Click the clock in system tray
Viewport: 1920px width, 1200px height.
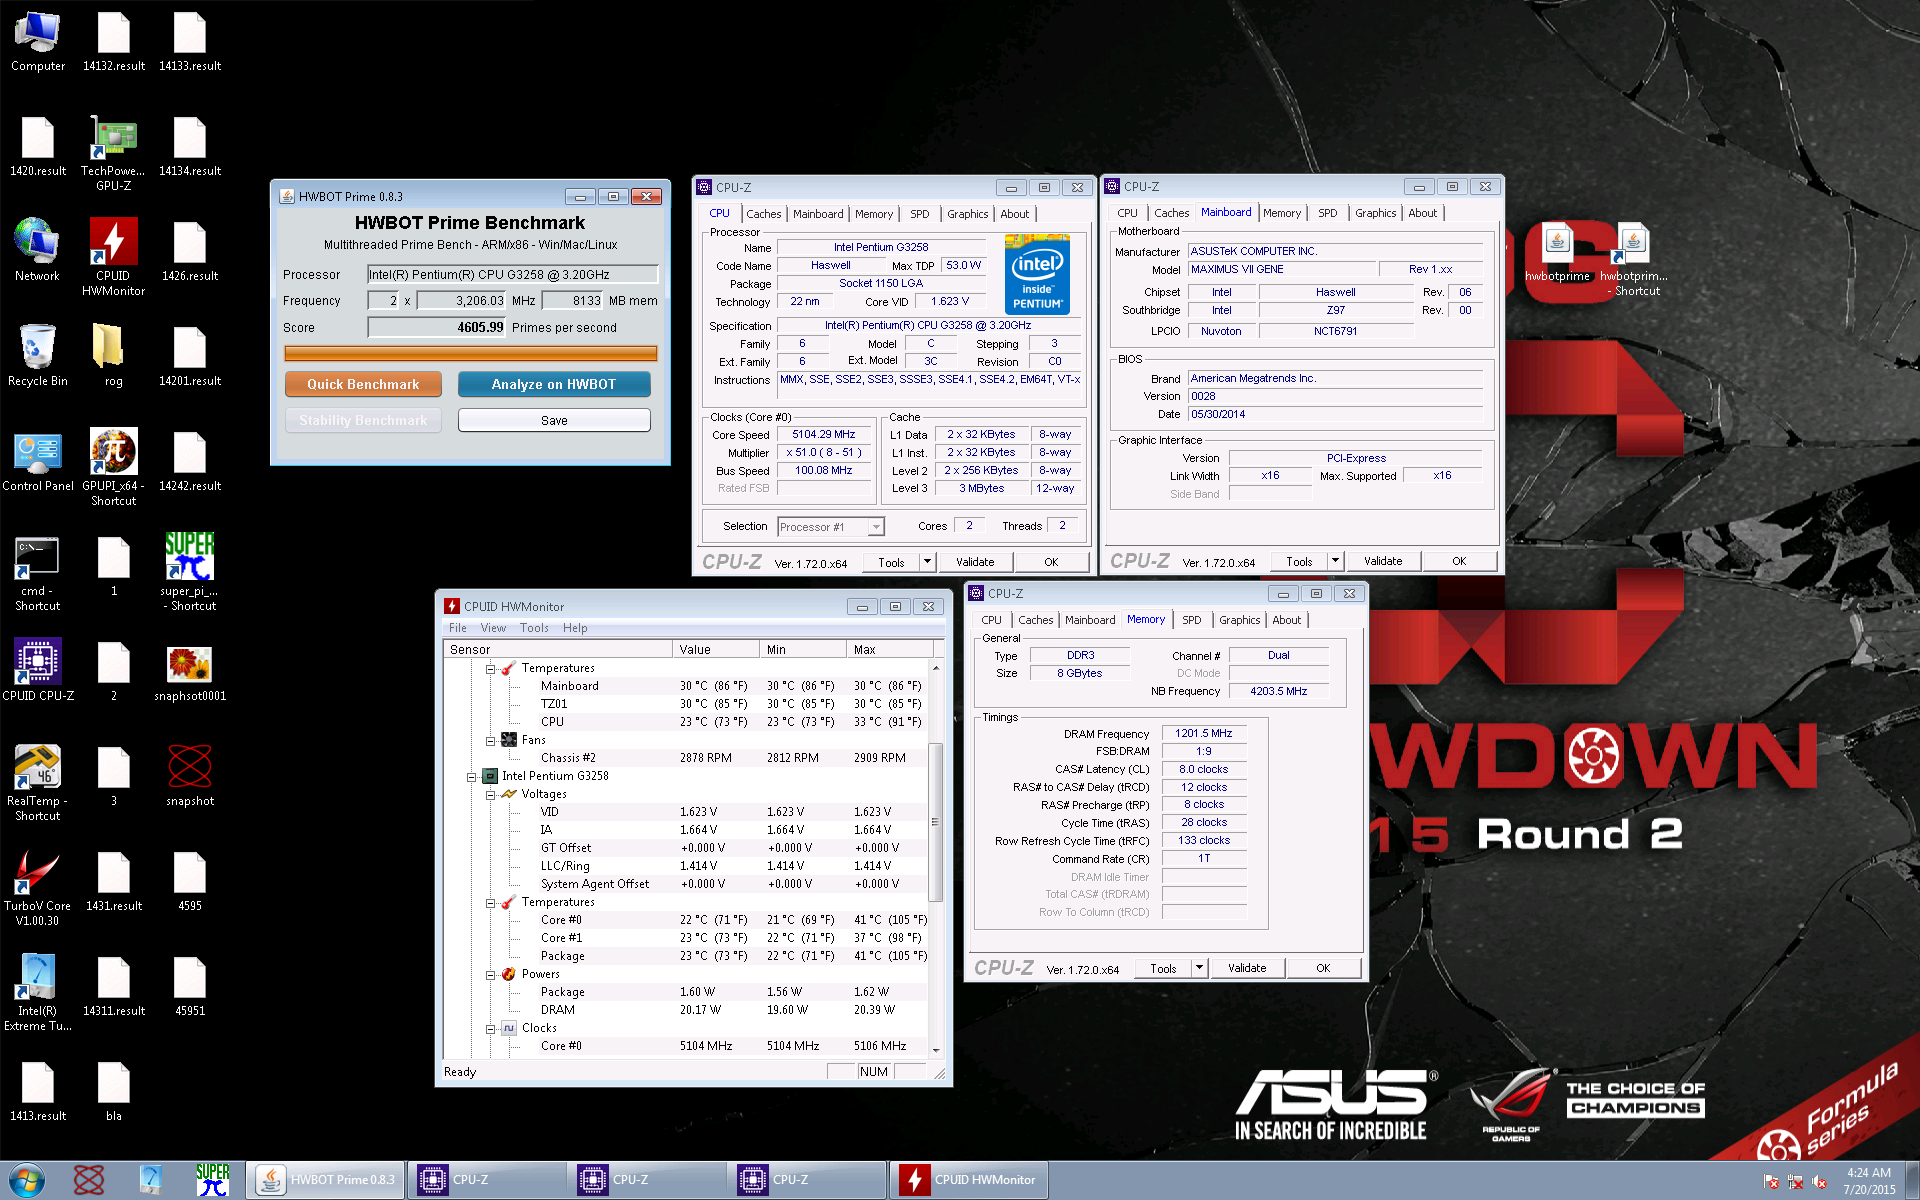click(x=1868, y=1181)
